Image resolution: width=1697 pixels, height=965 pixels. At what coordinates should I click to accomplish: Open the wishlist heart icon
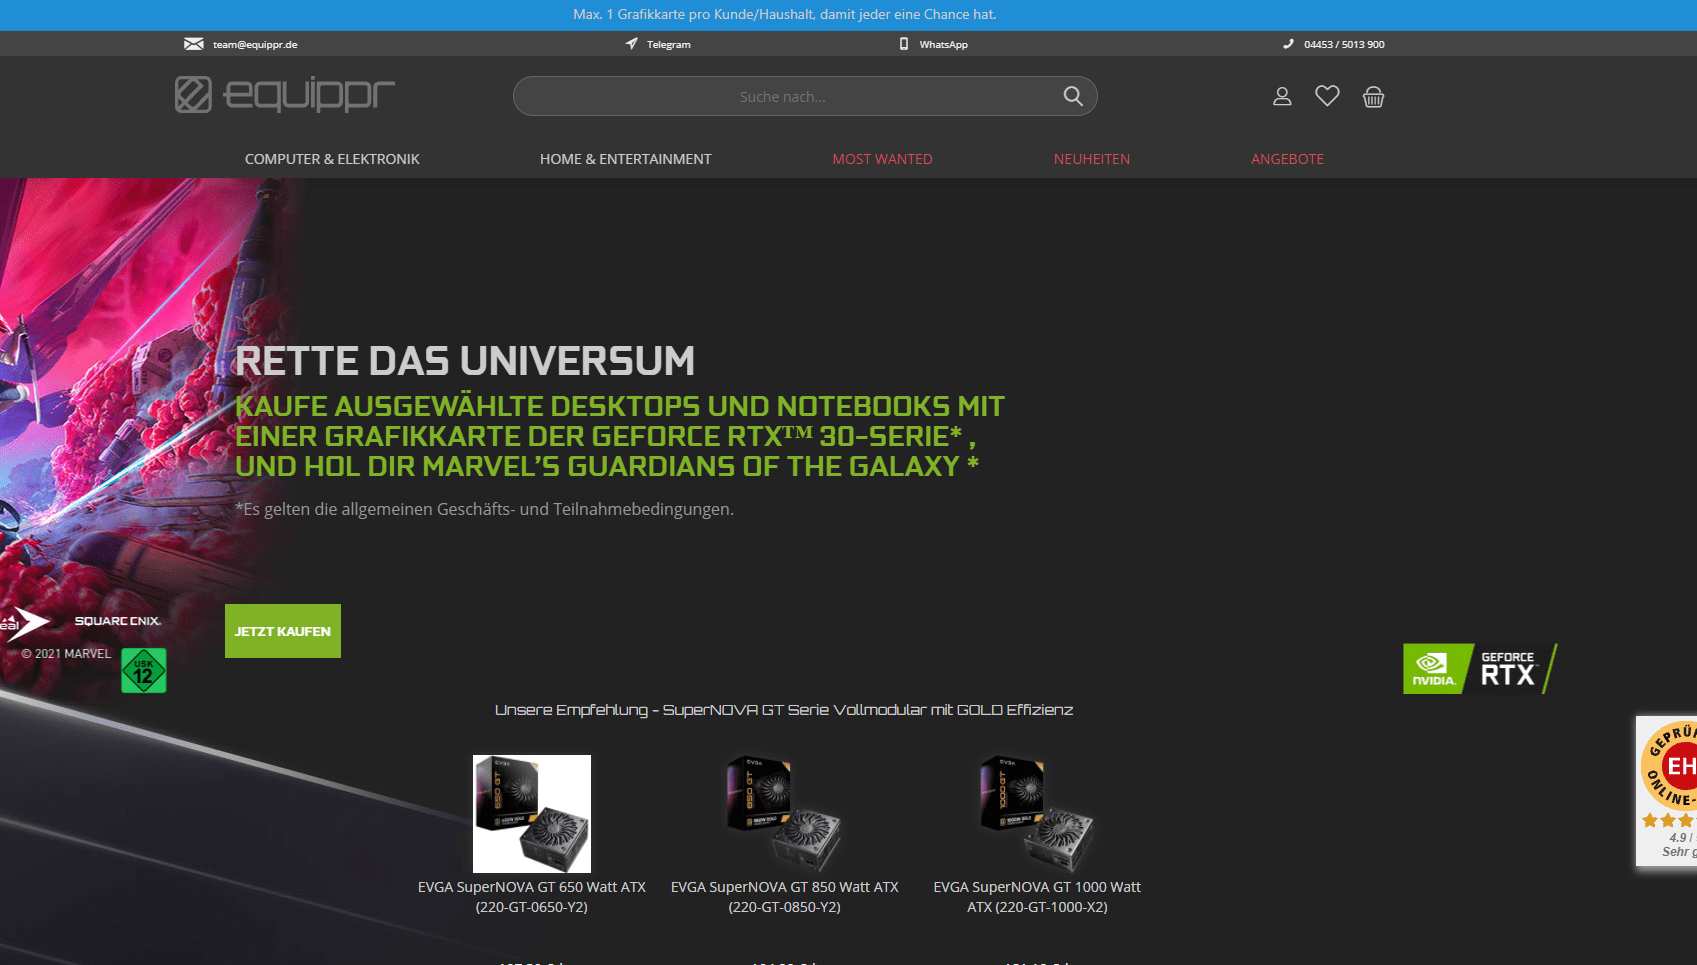tap(1327, 96)
